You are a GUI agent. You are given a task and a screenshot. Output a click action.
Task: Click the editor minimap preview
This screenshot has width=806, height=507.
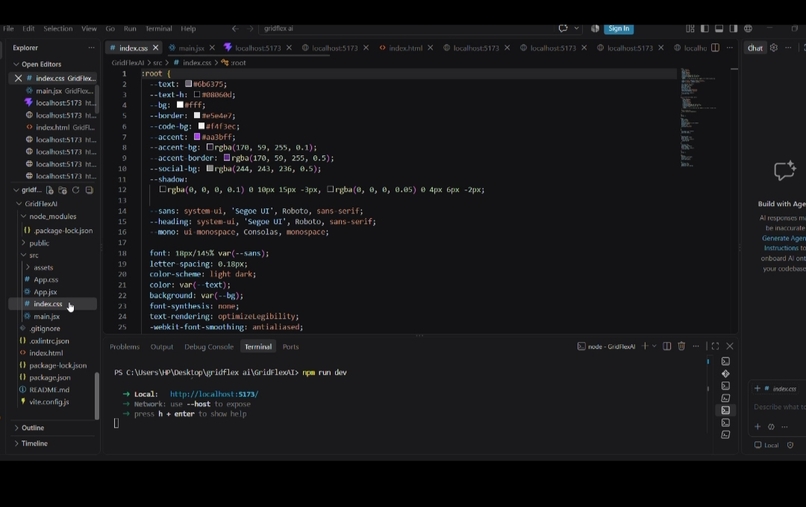coord(698,117)
